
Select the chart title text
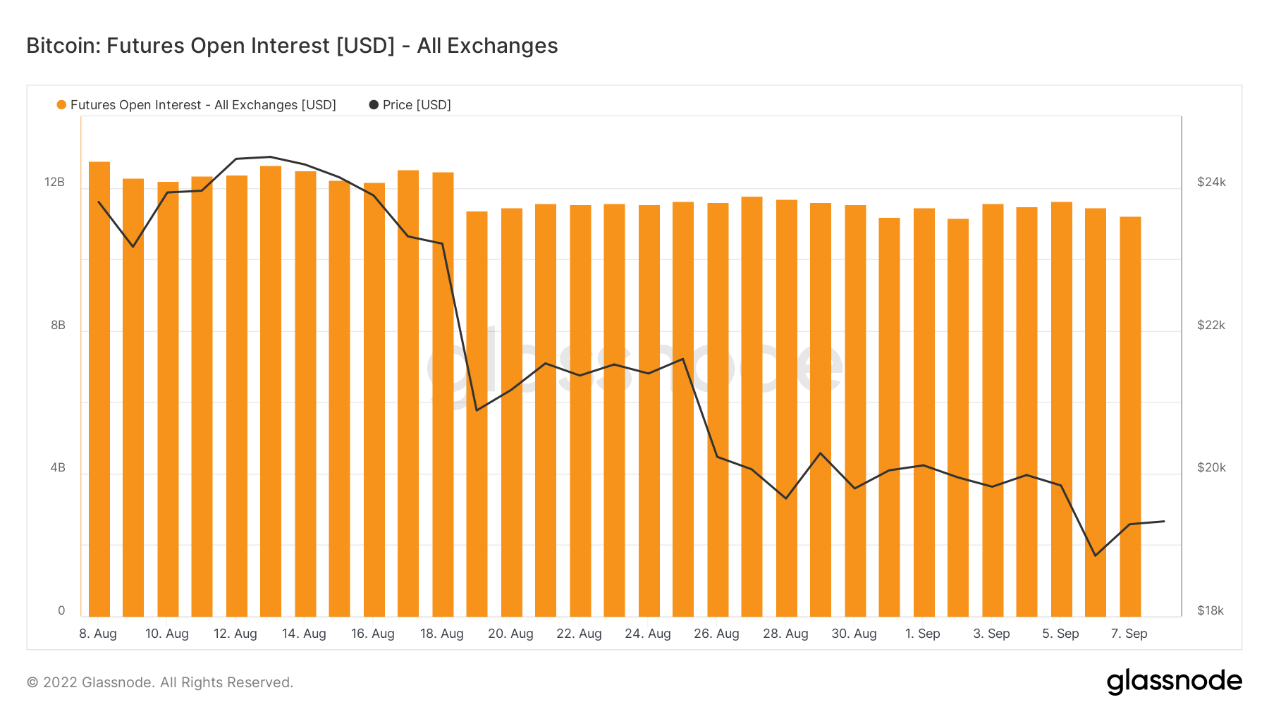pos(292,46)
